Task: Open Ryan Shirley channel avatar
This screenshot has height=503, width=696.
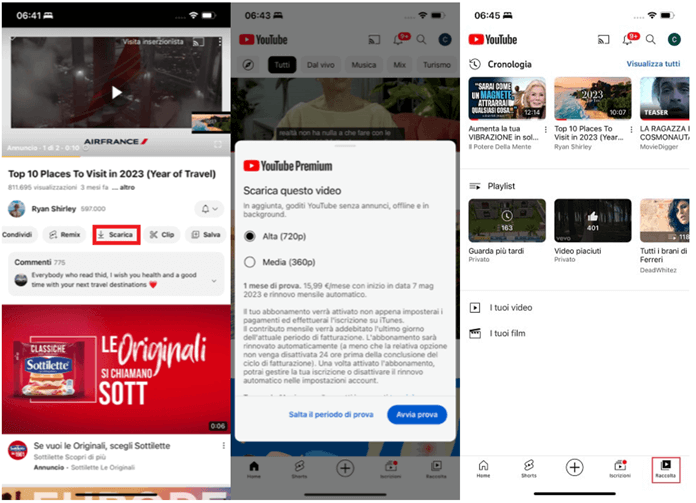Action: tap(16, 209)
